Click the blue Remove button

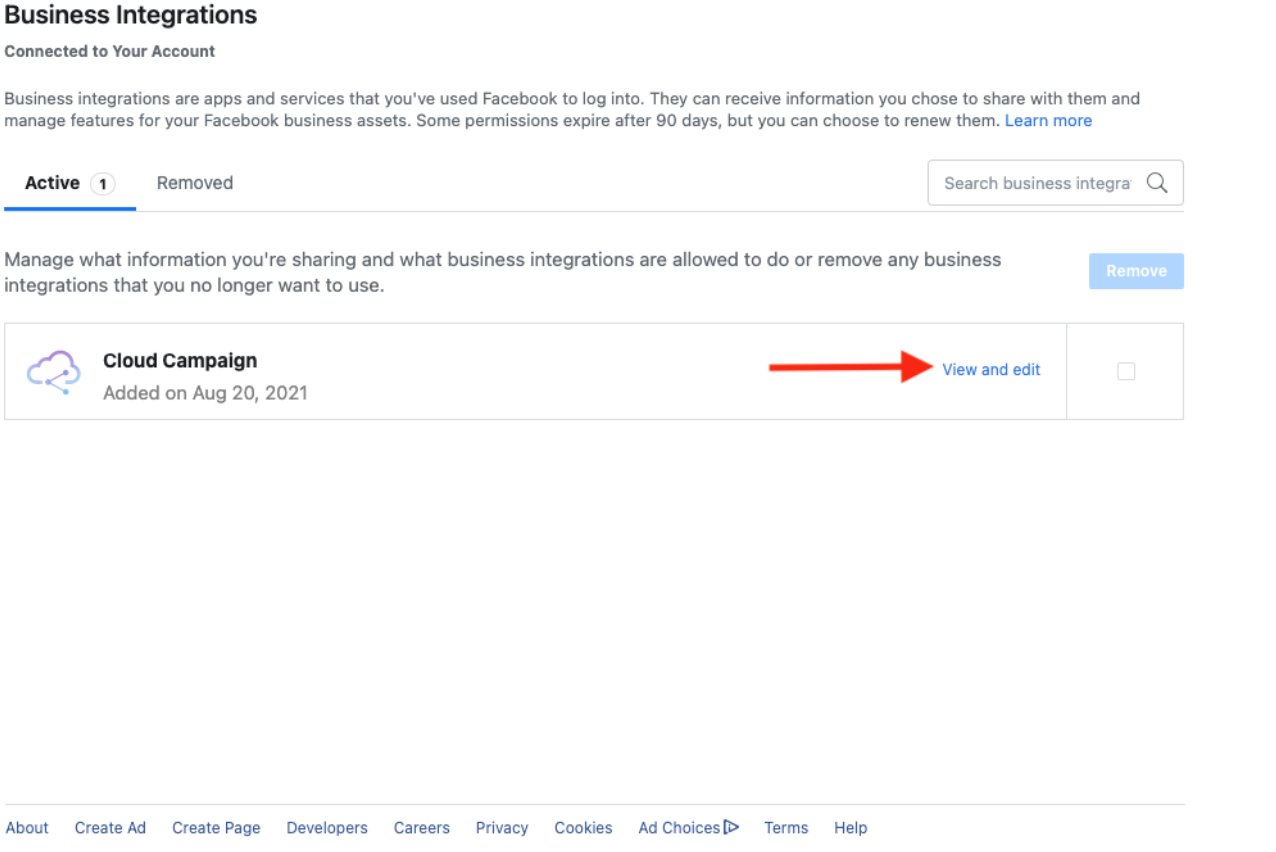(x=1136, y=271)
